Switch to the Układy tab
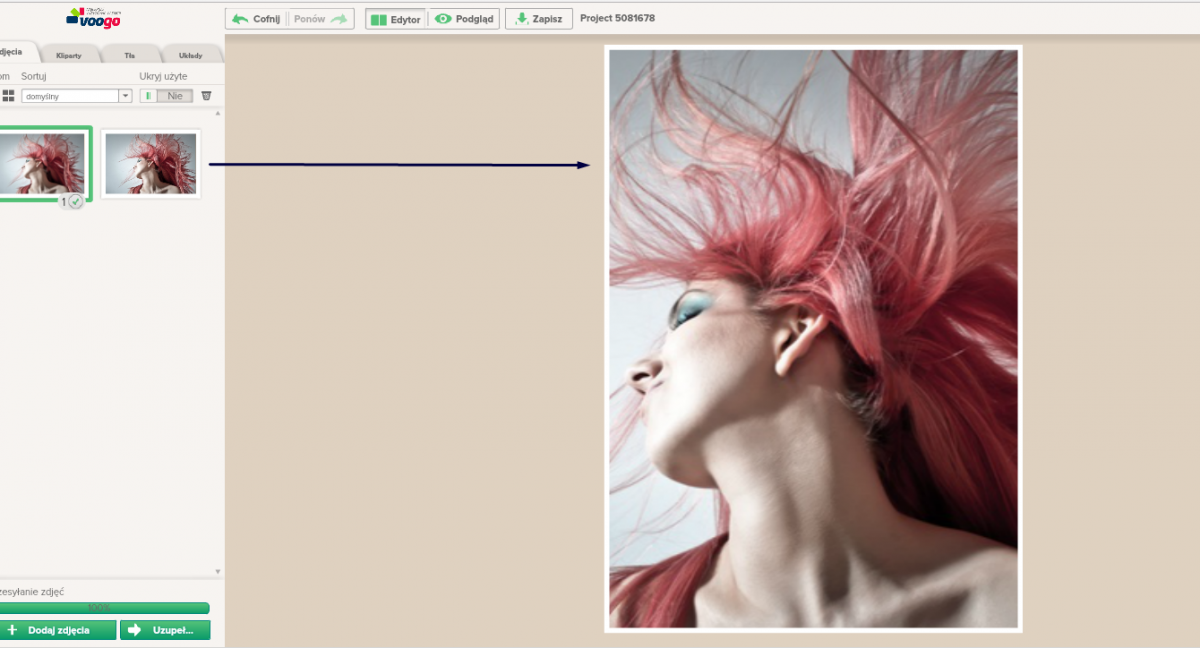The width and height of the screenshot is (1200, 648). pos(190,55)
